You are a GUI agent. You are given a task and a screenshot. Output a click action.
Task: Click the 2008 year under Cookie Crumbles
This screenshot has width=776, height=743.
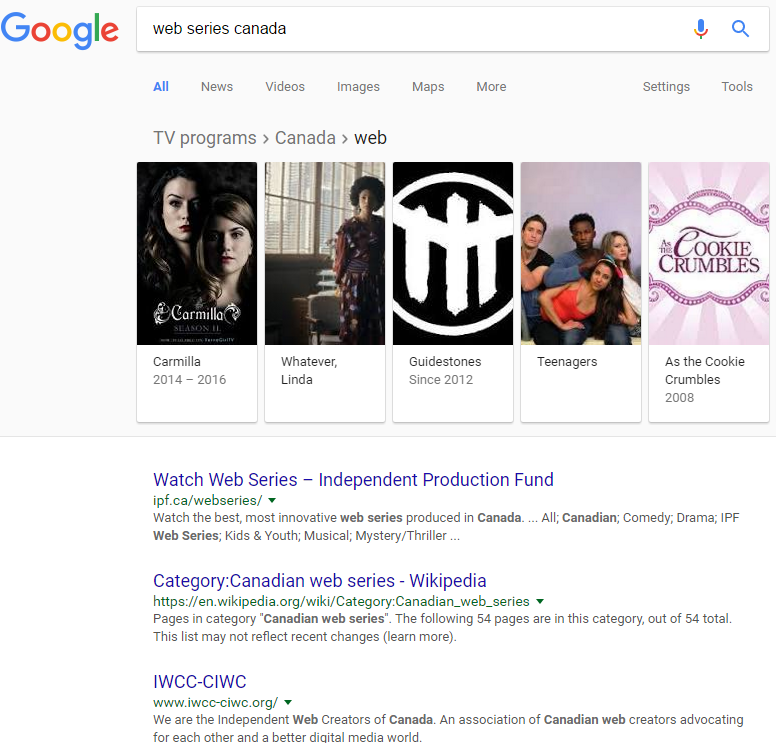pos(679,397)
